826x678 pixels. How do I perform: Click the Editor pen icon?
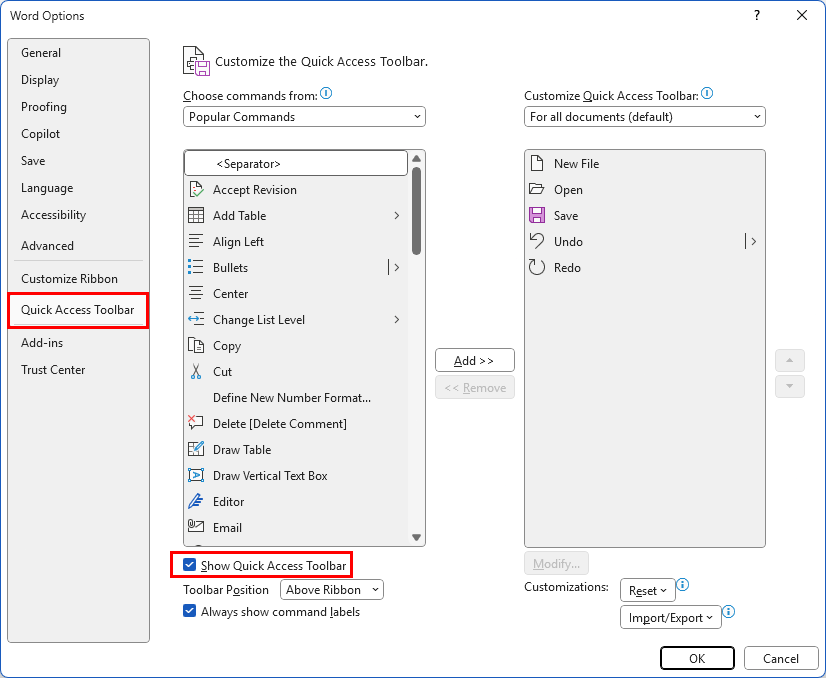[196, 501]
